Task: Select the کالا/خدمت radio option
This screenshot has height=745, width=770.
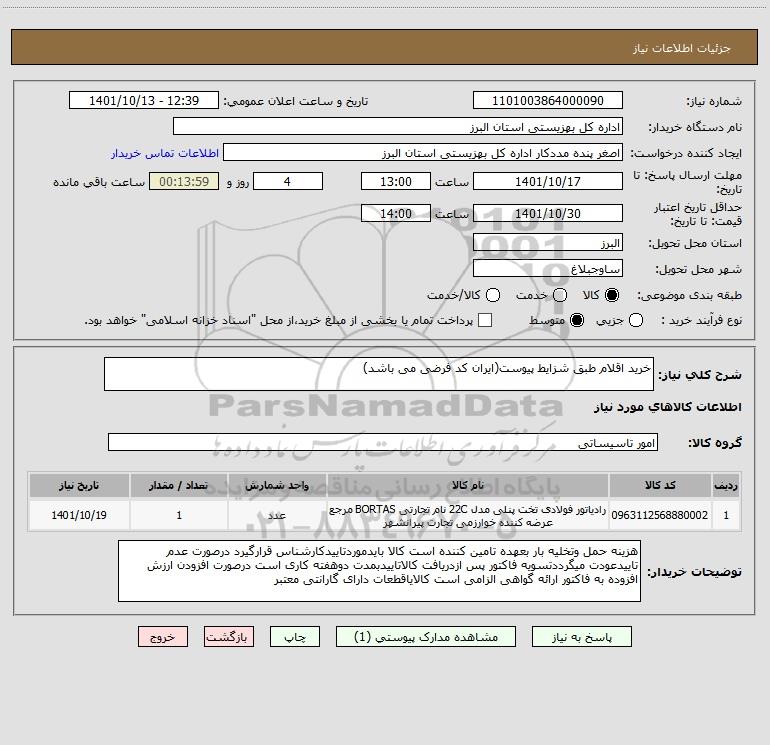Action: [493, 295]
